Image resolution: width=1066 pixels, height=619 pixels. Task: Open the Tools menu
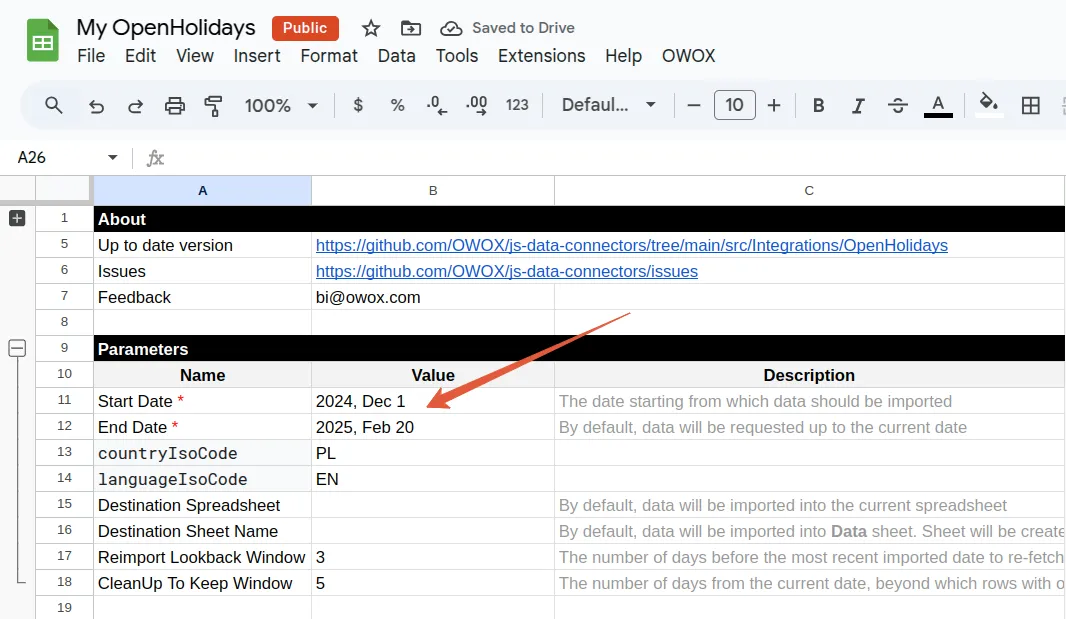click(457, 56)
